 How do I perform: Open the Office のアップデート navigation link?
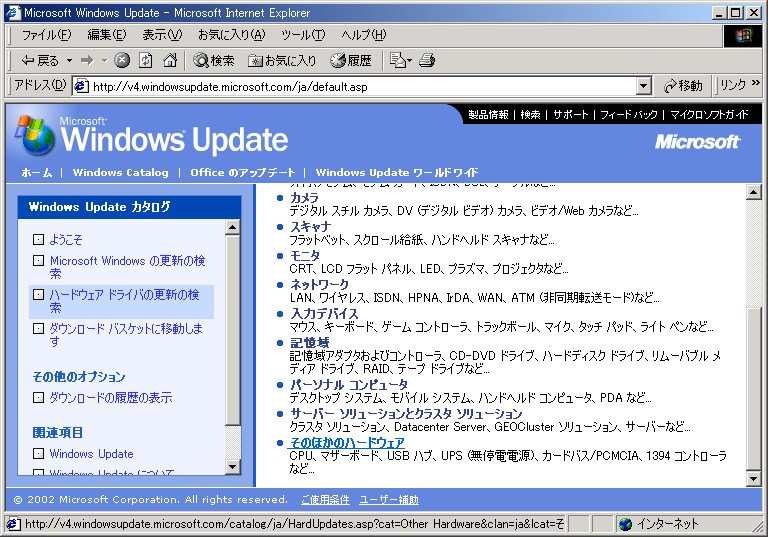tap(242, 172)
